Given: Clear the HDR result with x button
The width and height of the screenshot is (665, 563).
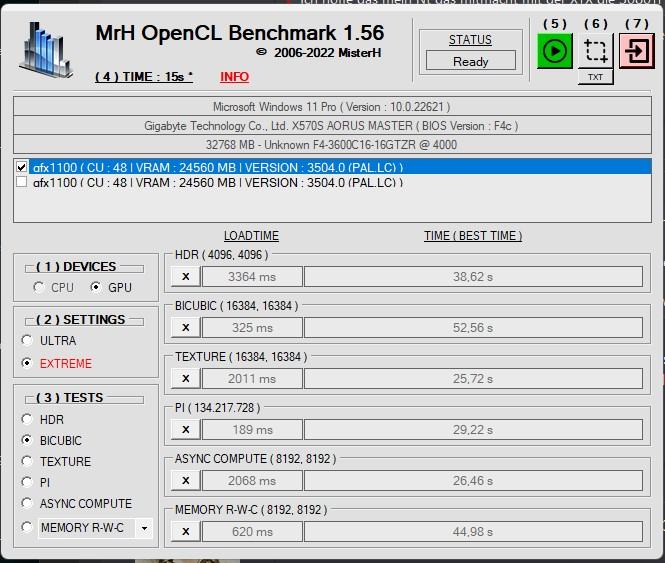Looking at the screenshot, I should click(186, 277).
